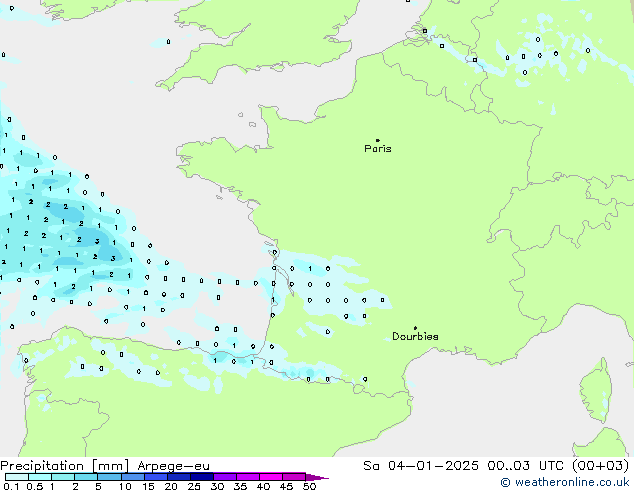Select the 2–5 mm legend color swatch

(x=86, y=477)
